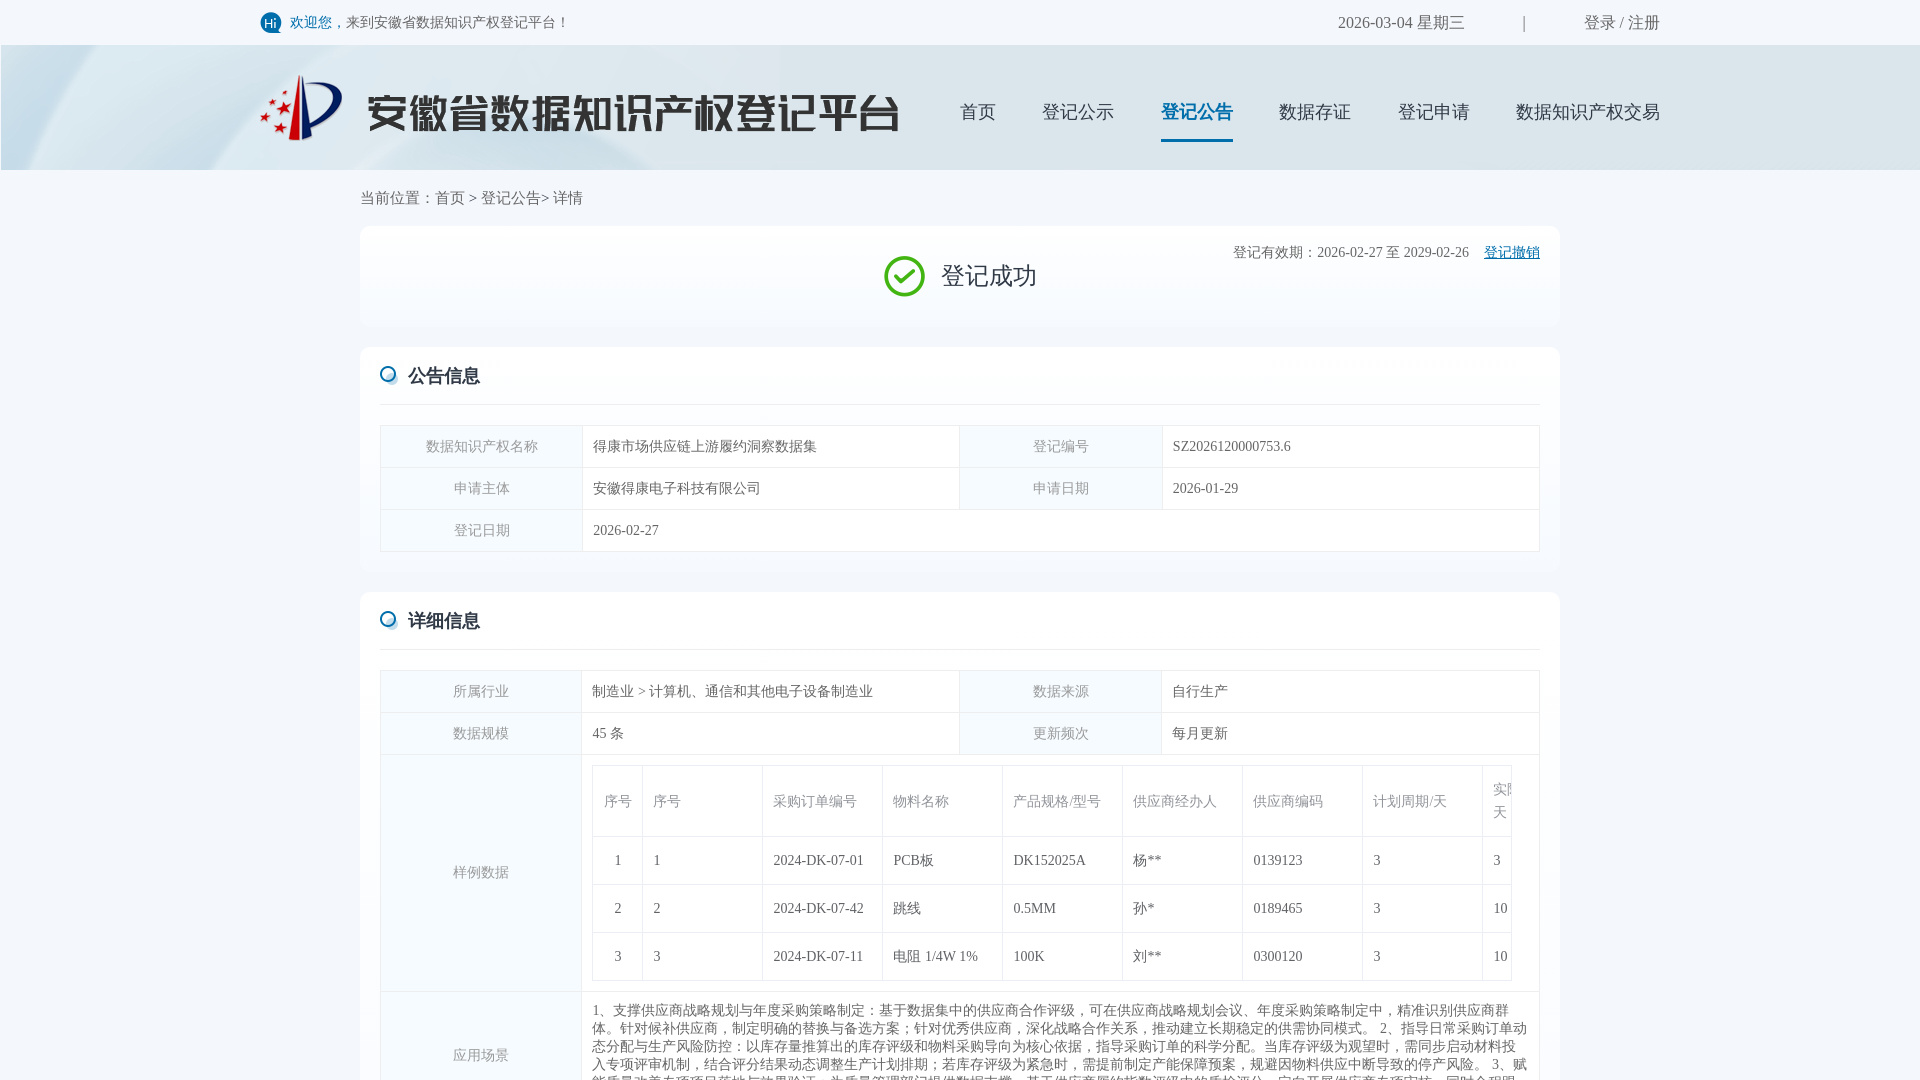1920x1080 pixels.
Task: Click the bullet icon beside 公告信息
Action: tap(389, 375)
